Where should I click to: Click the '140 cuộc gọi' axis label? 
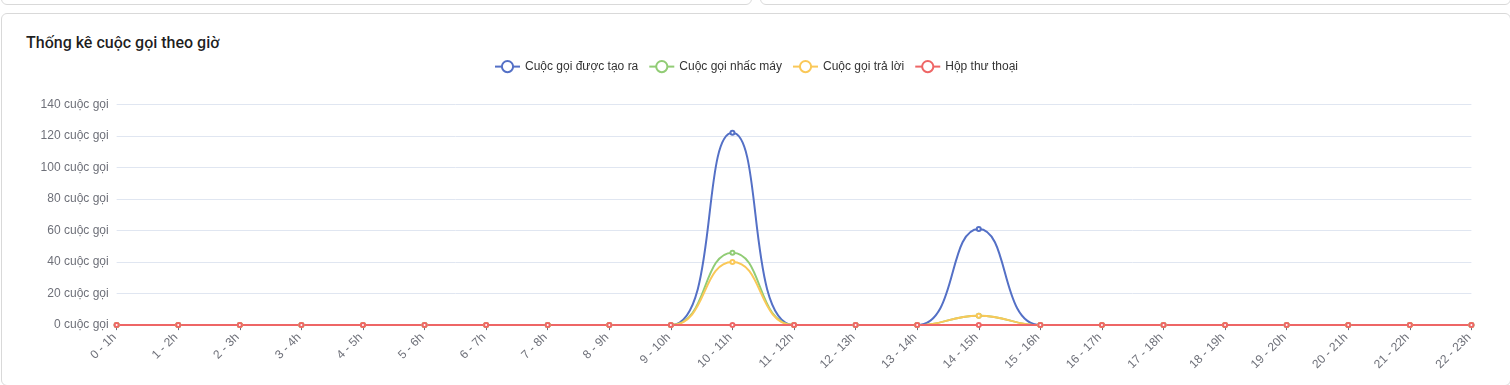pyautogui.click(x=74, y=104)
